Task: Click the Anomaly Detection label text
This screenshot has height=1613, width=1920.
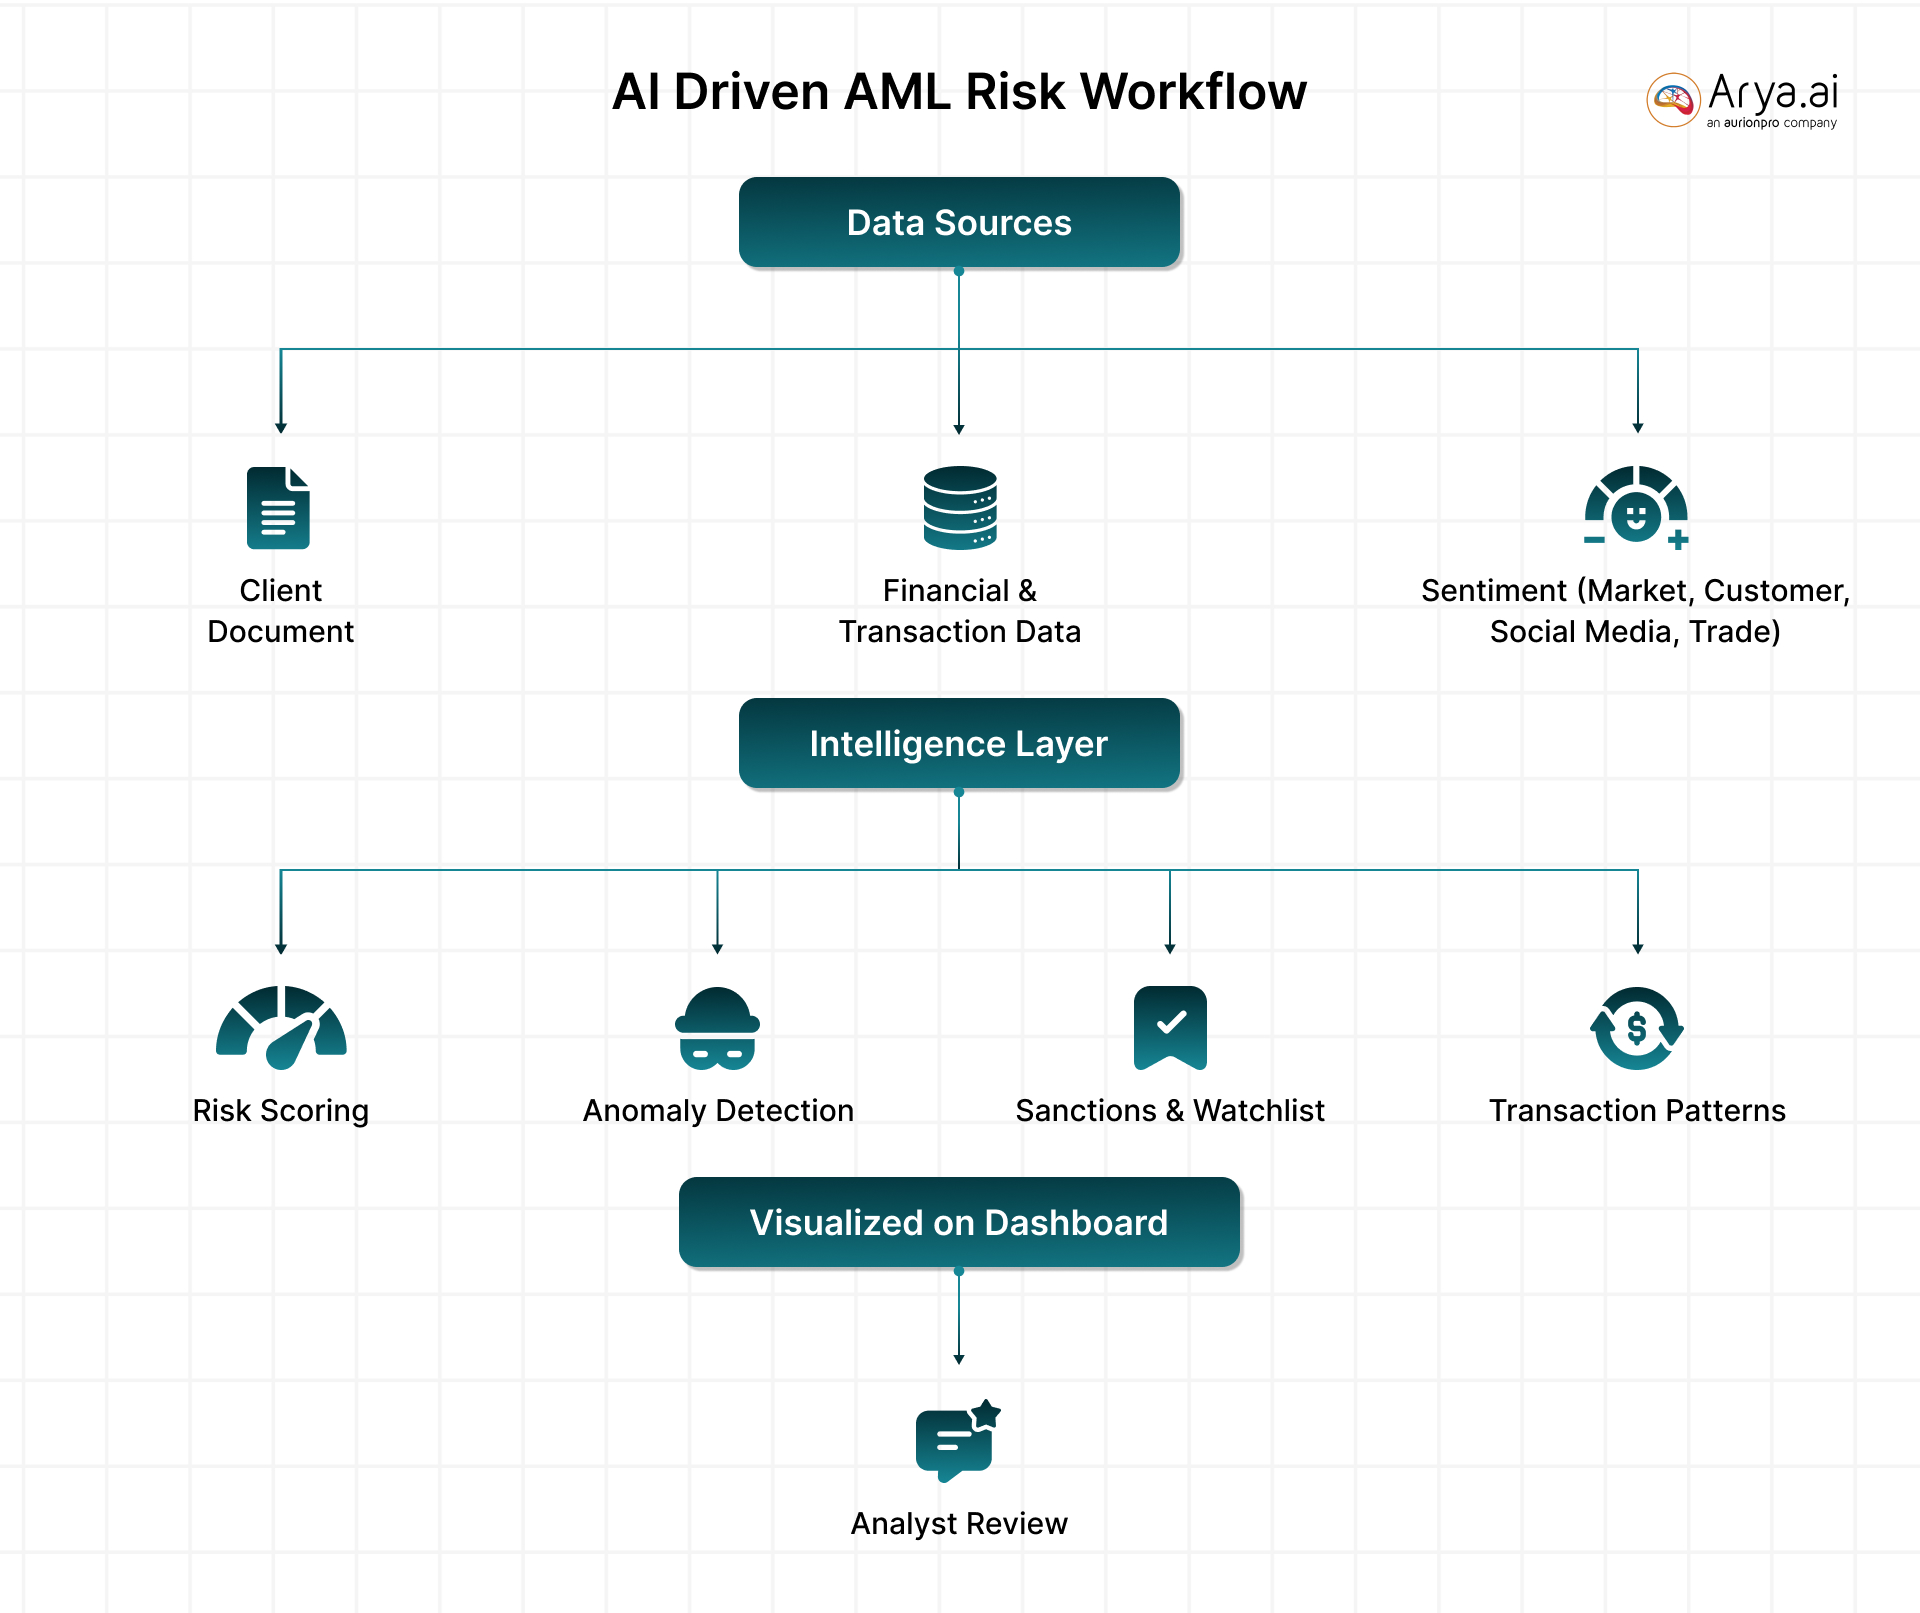Action: click(x=718, y=1111)
